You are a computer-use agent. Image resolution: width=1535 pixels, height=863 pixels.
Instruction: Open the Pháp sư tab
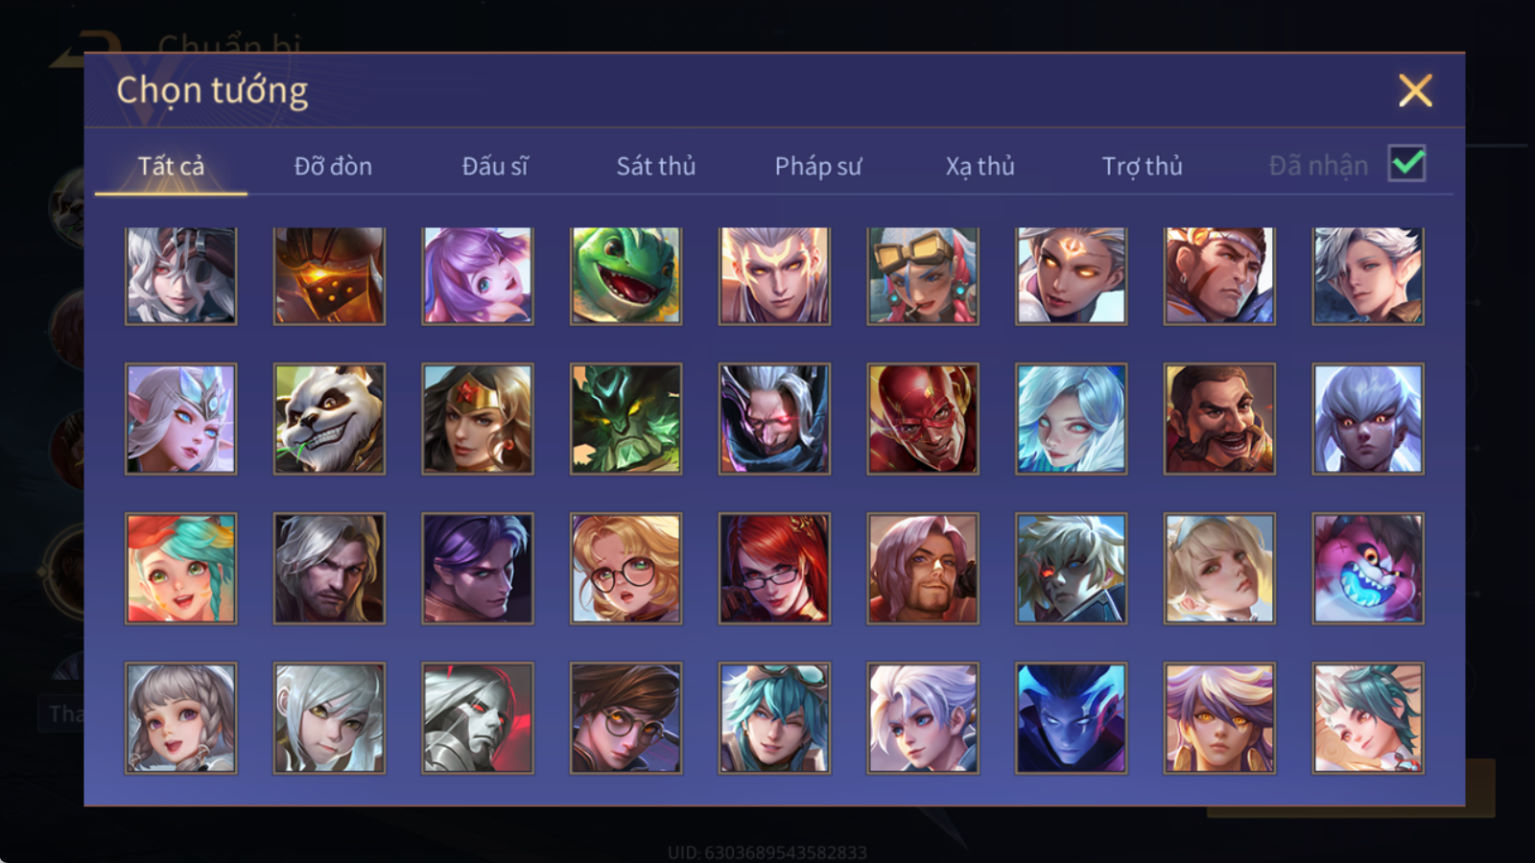[x=818, y=166]
